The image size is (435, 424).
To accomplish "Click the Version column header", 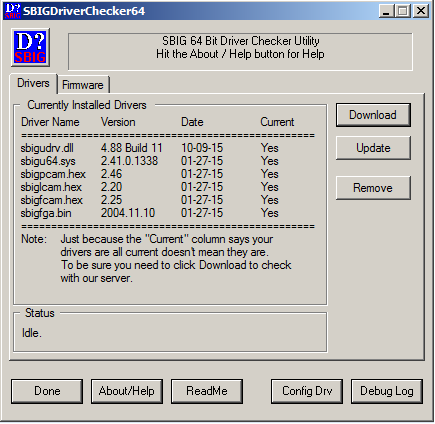I will tap(118, 122).
